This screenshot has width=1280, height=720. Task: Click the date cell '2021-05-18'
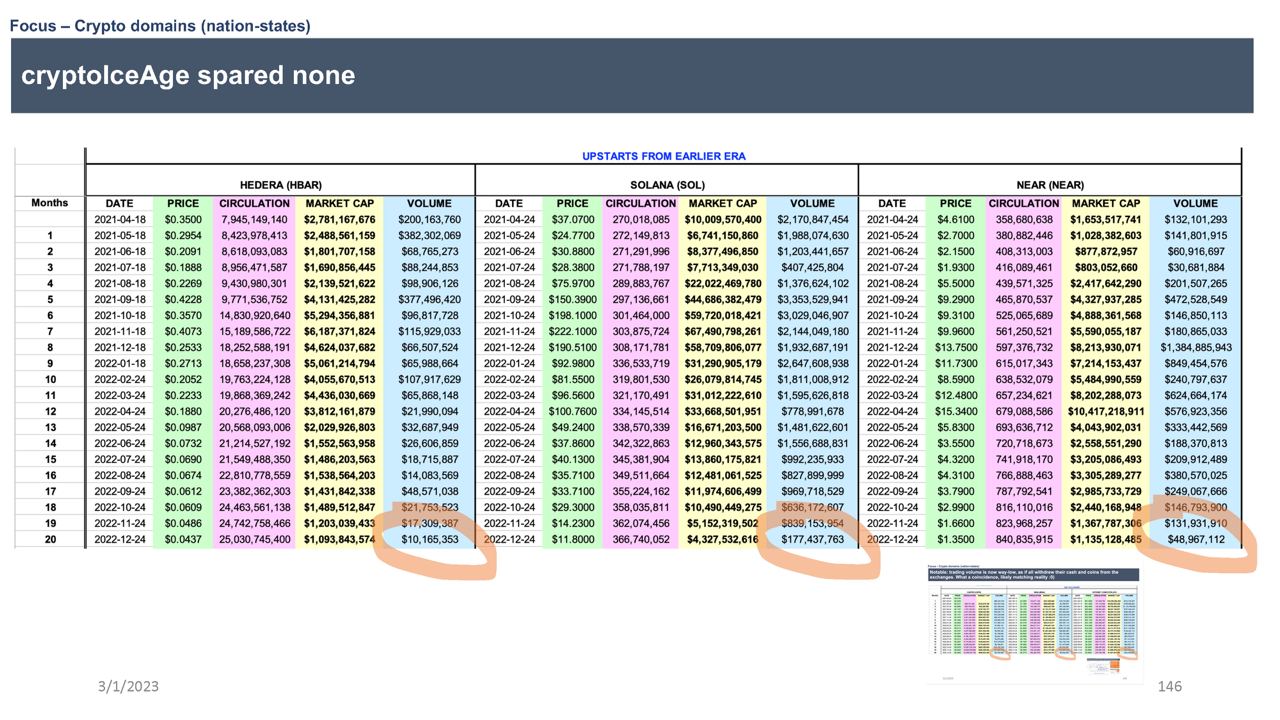[120, 235]
